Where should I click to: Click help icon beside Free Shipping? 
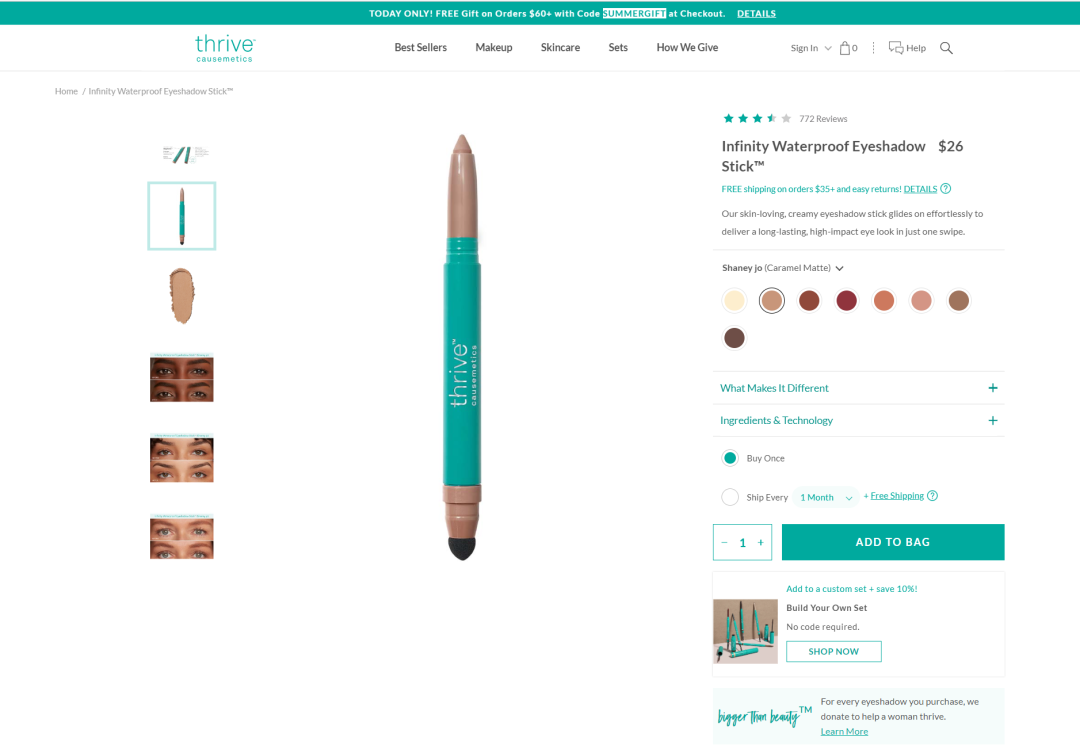click(x=932, y=496)
